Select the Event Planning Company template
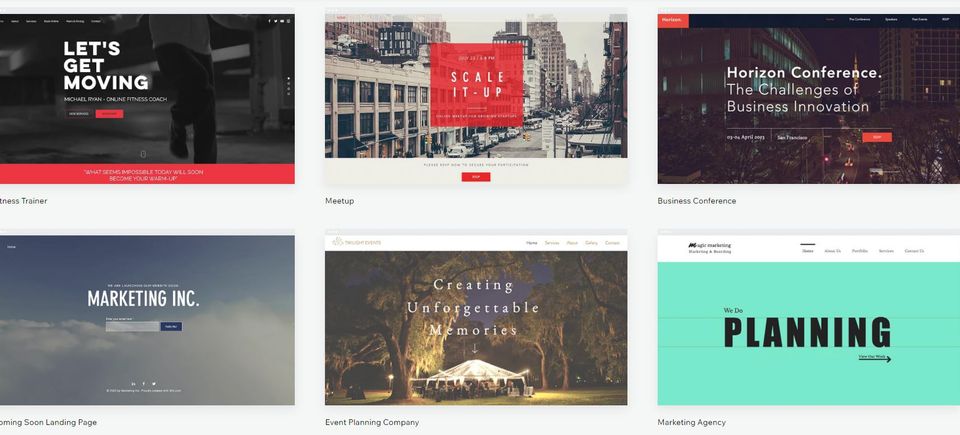The height and width of the screenshot is (435, 960). coord(476,320)
